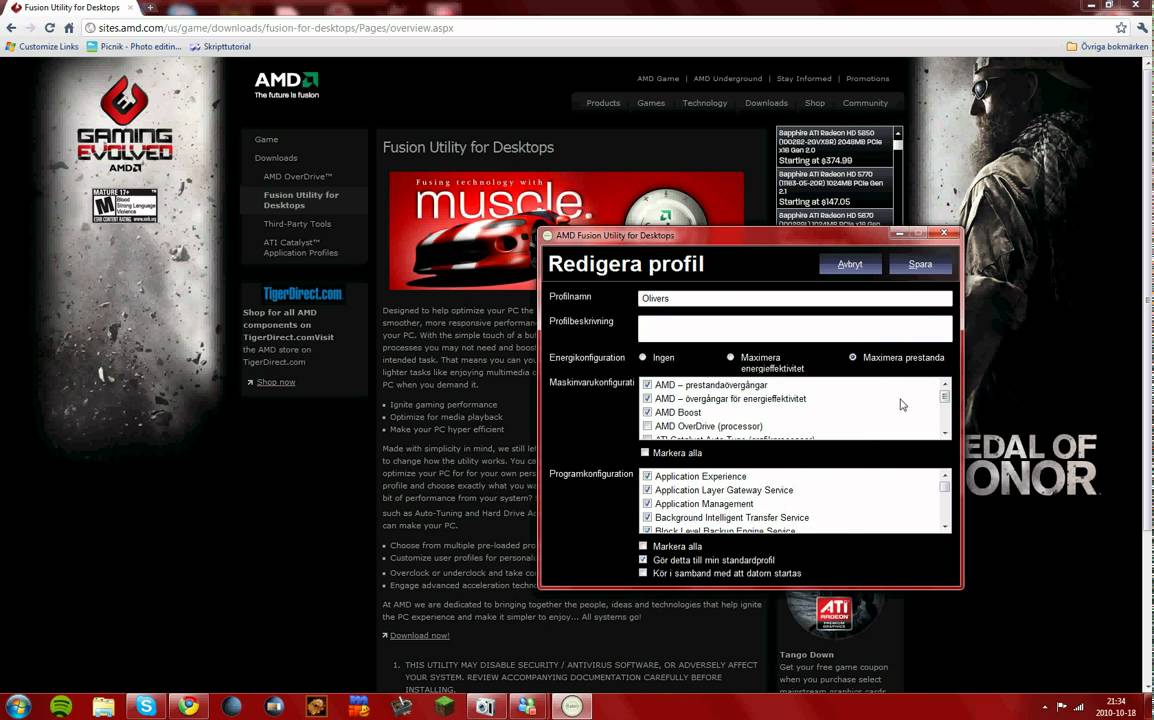Reload the page in Chrome

pyautogui.click(x=49, y=28)
